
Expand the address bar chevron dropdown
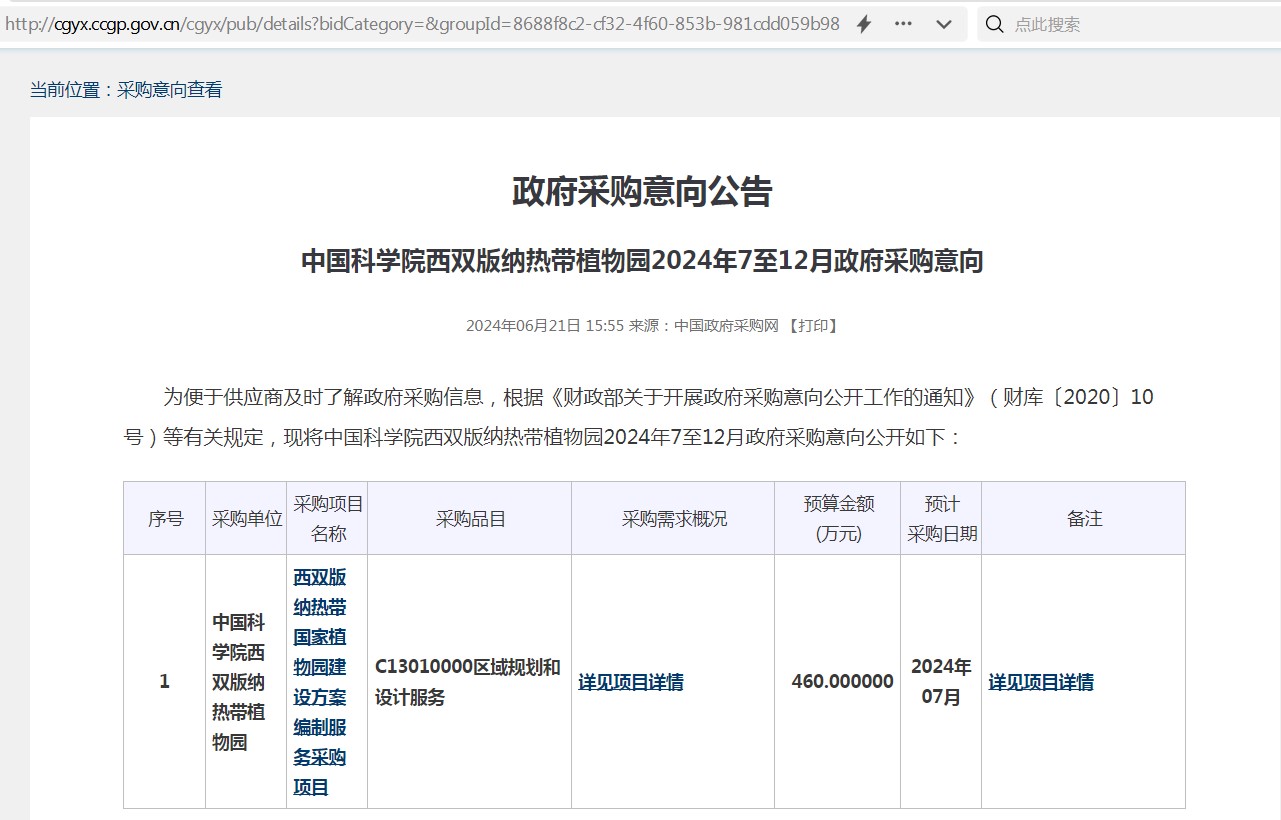point(943,24)
